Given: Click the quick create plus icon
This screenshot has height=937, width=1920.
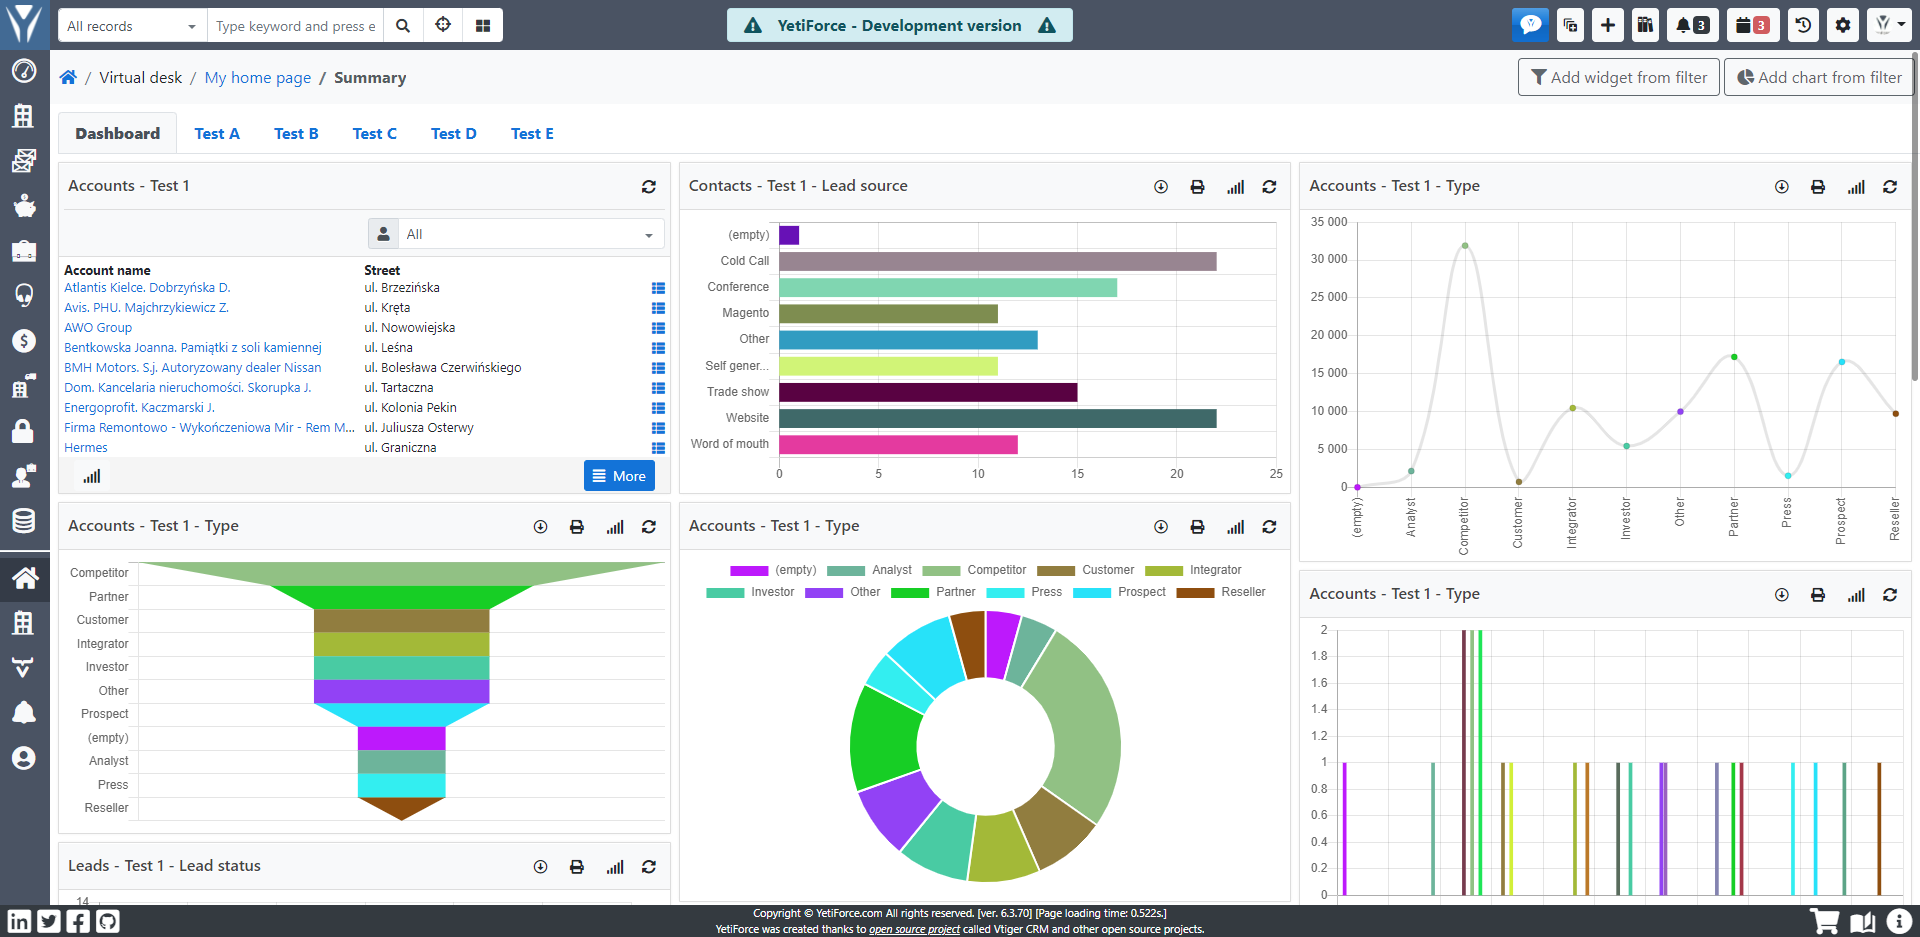Looking at the screenshot, I should click(1607, 25).
